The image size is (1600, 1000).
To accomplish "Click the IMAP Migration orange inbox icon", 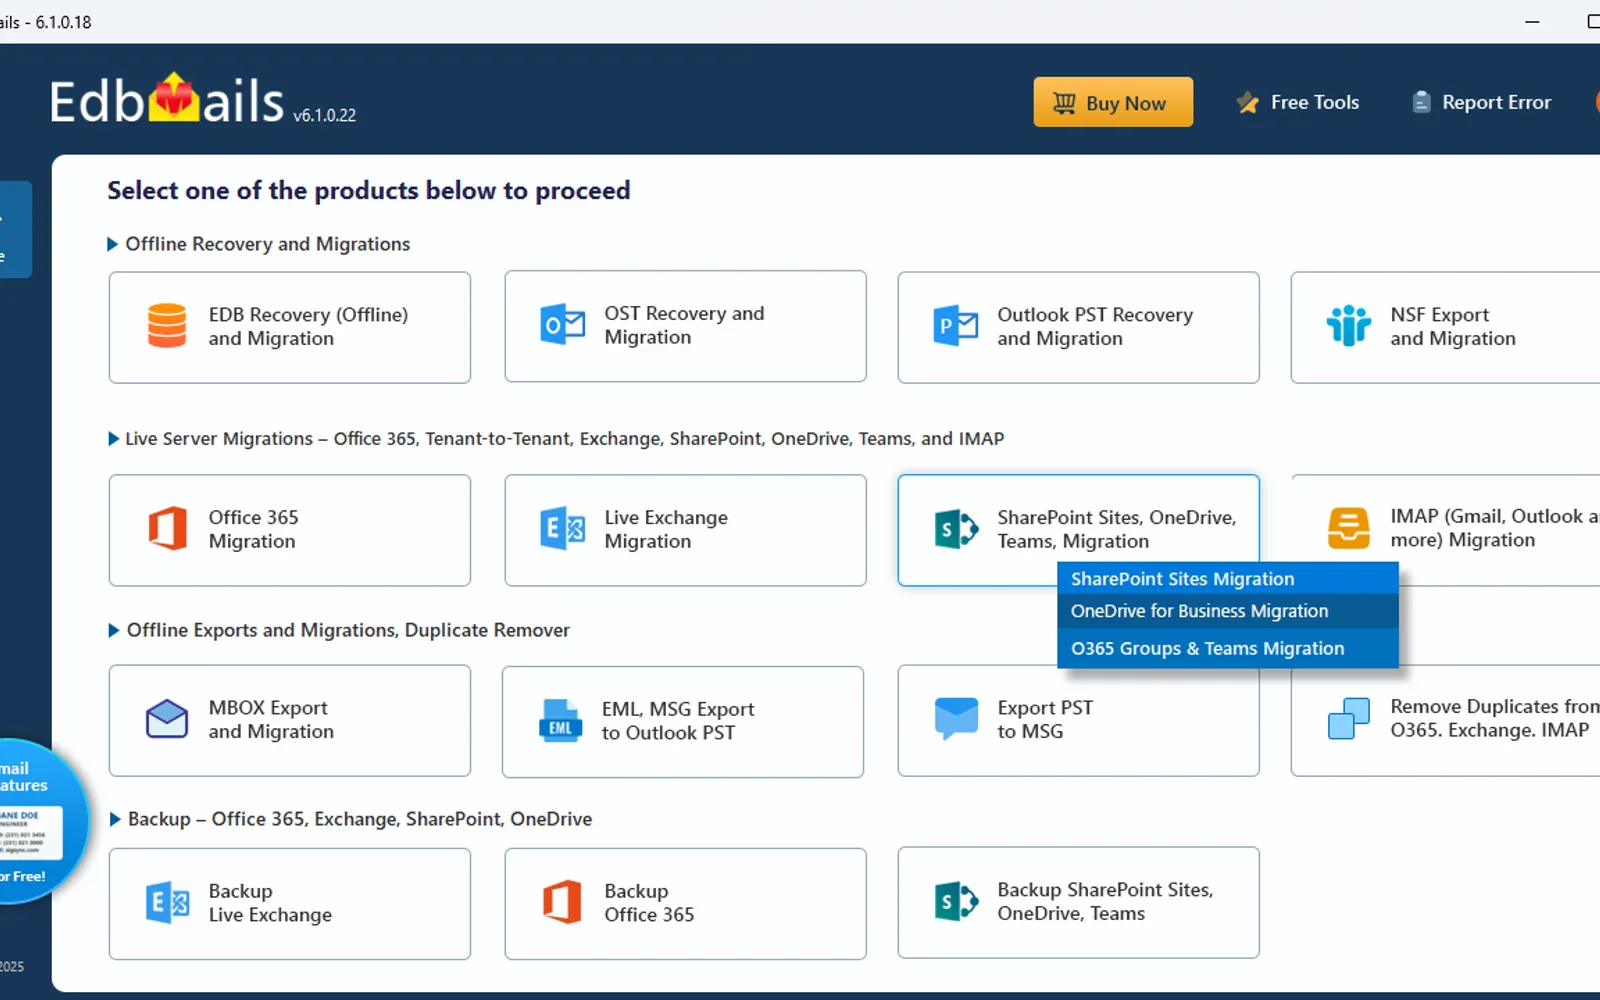I will 1348,528.
